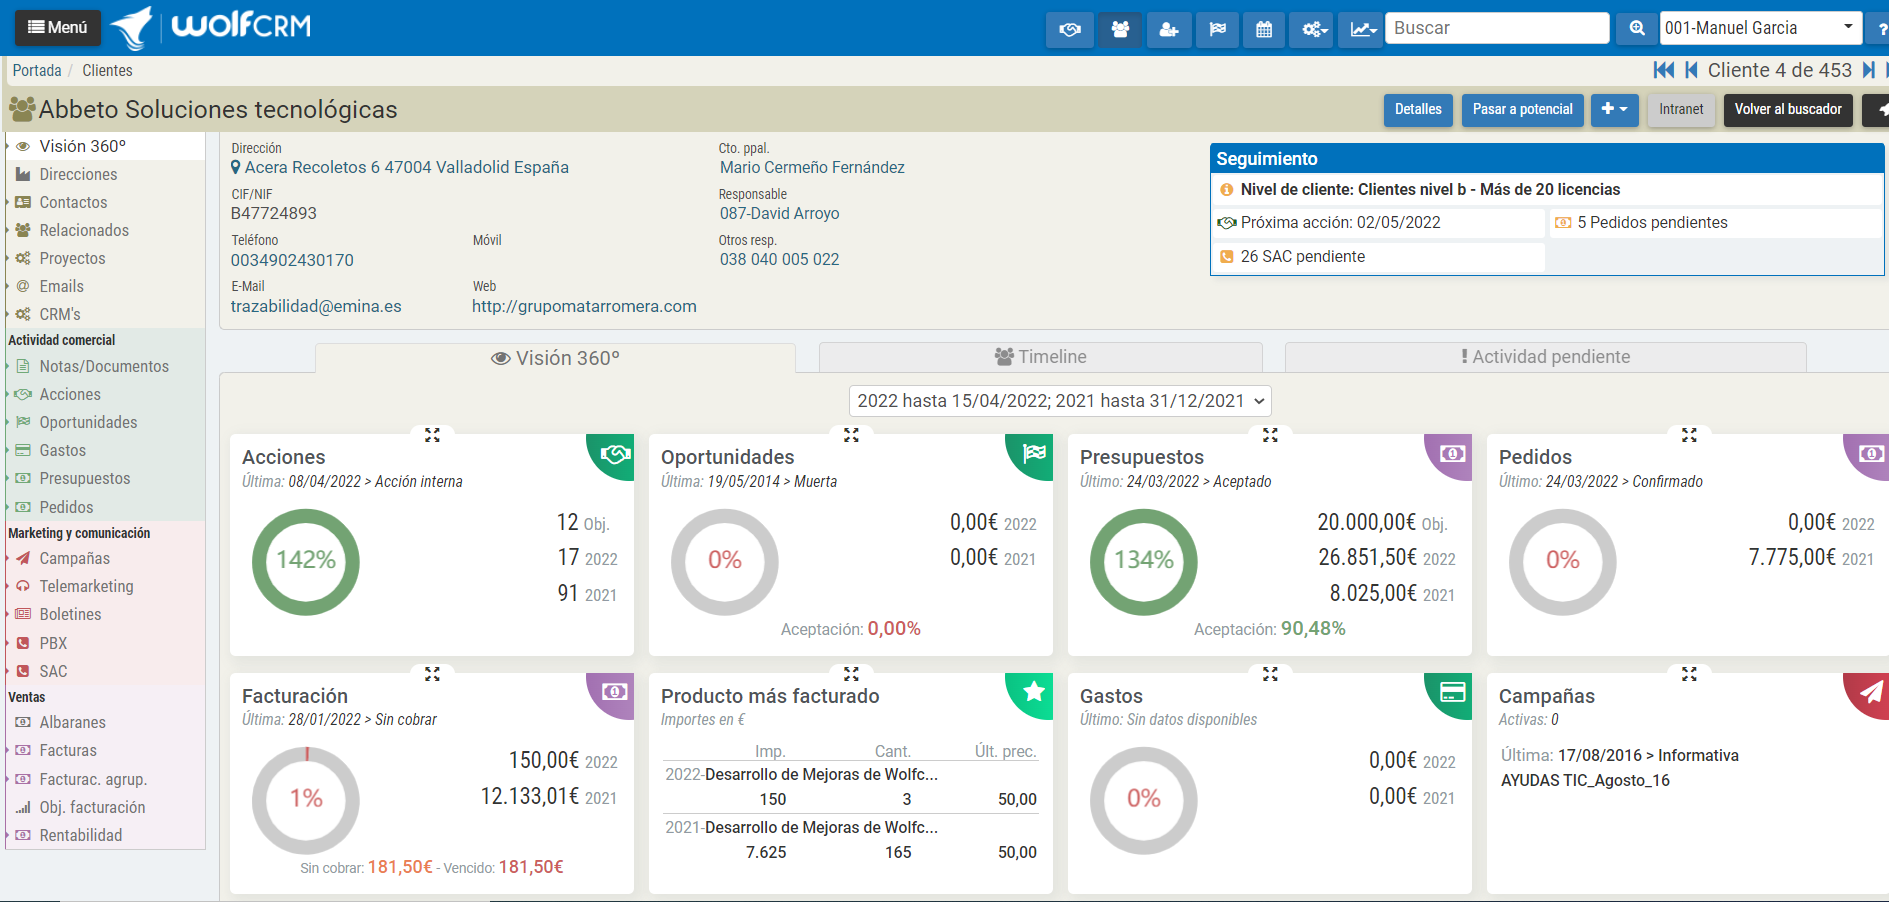Open the gears settings dropdown in the toolbar
This screenshot has height=902, width=1889.
1311,29
